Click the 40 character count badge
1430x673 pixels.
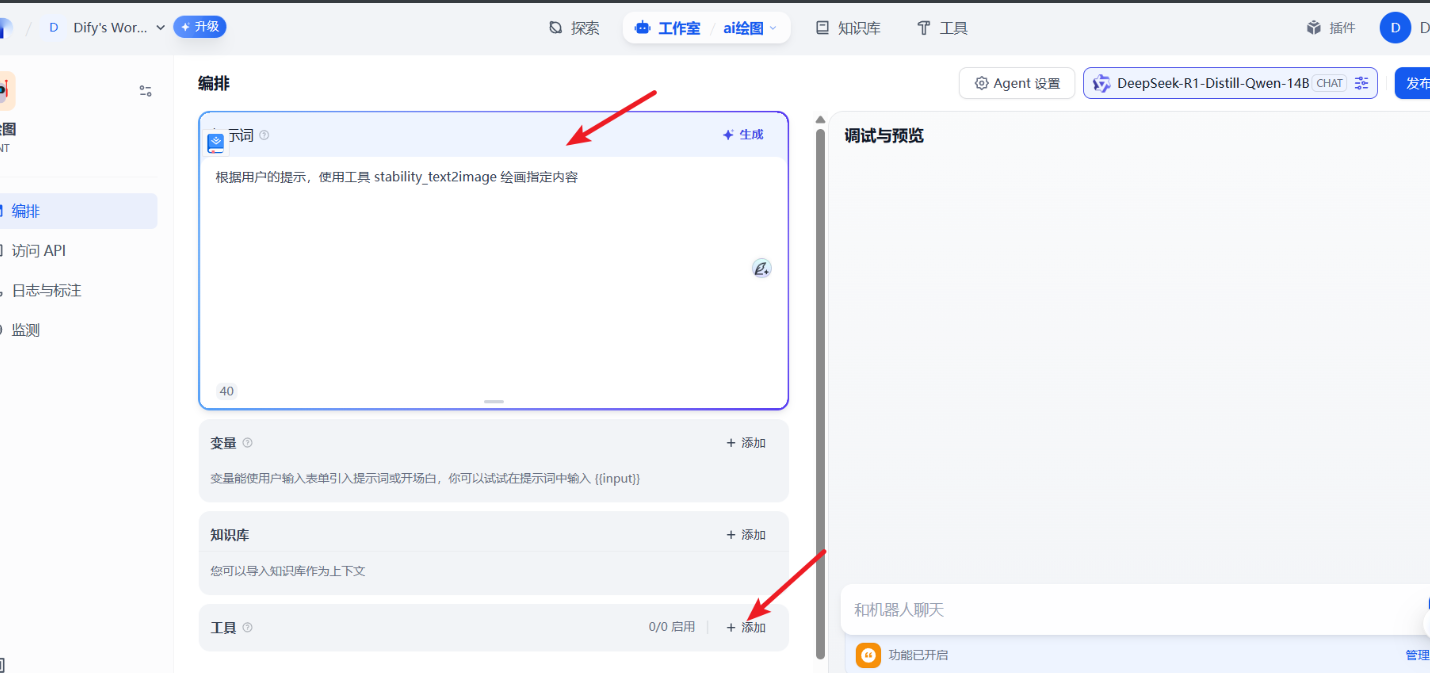(227, 391)
